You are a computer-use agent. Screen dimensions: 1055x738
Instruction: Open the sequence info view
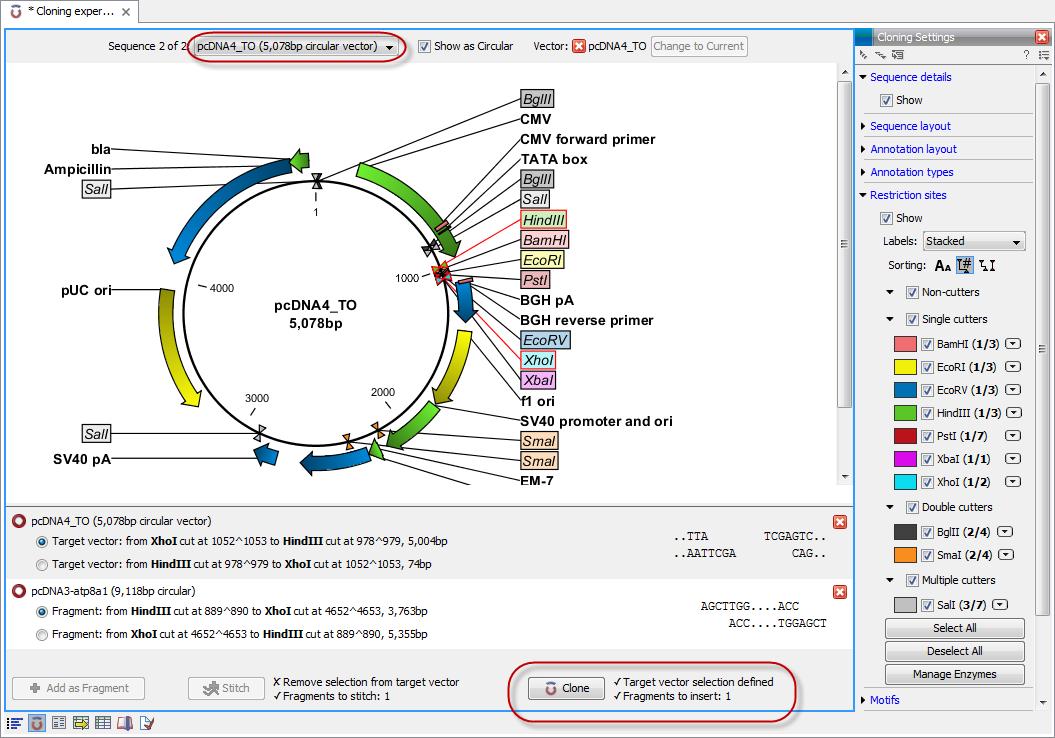58,722
